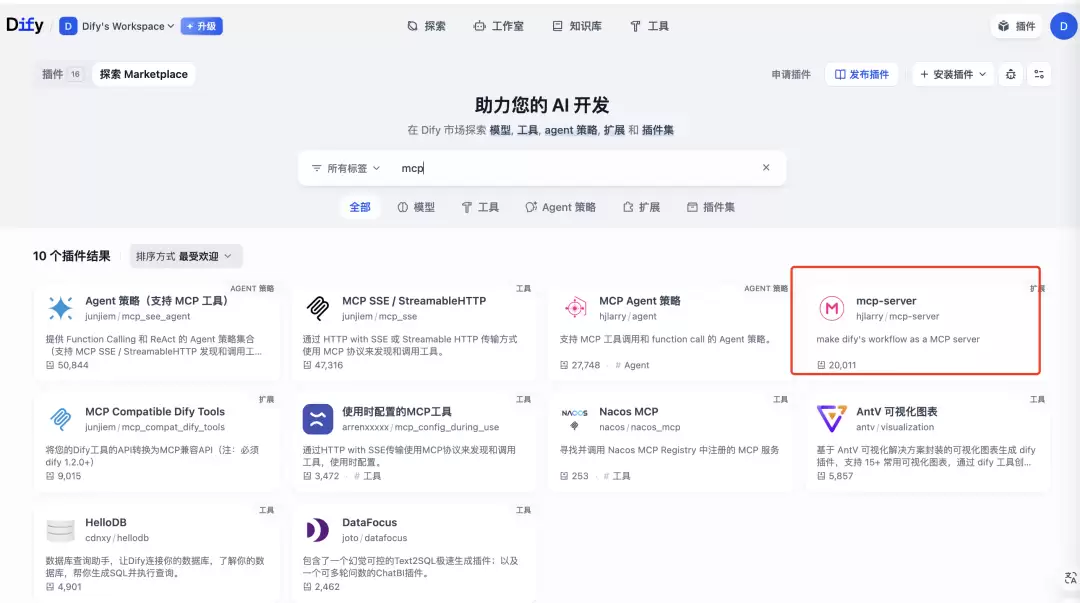Open the user avatar D menu
Viewport: 1080px width, 603px height.
point(1063,26)
